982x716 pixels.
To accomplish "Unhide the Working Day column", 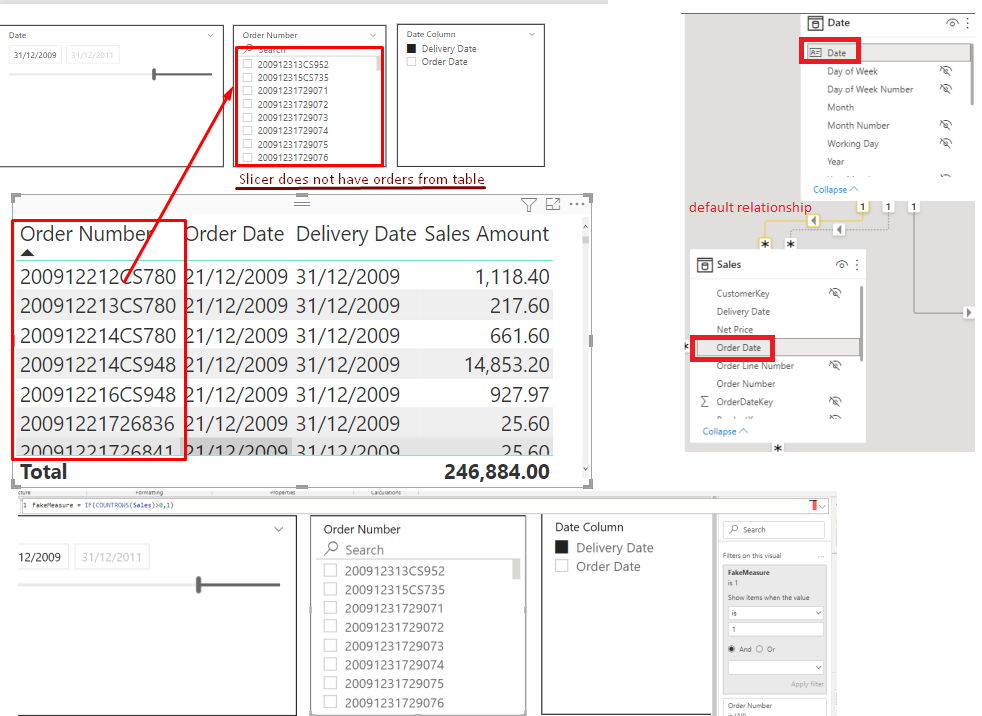I will coord(946,143).
